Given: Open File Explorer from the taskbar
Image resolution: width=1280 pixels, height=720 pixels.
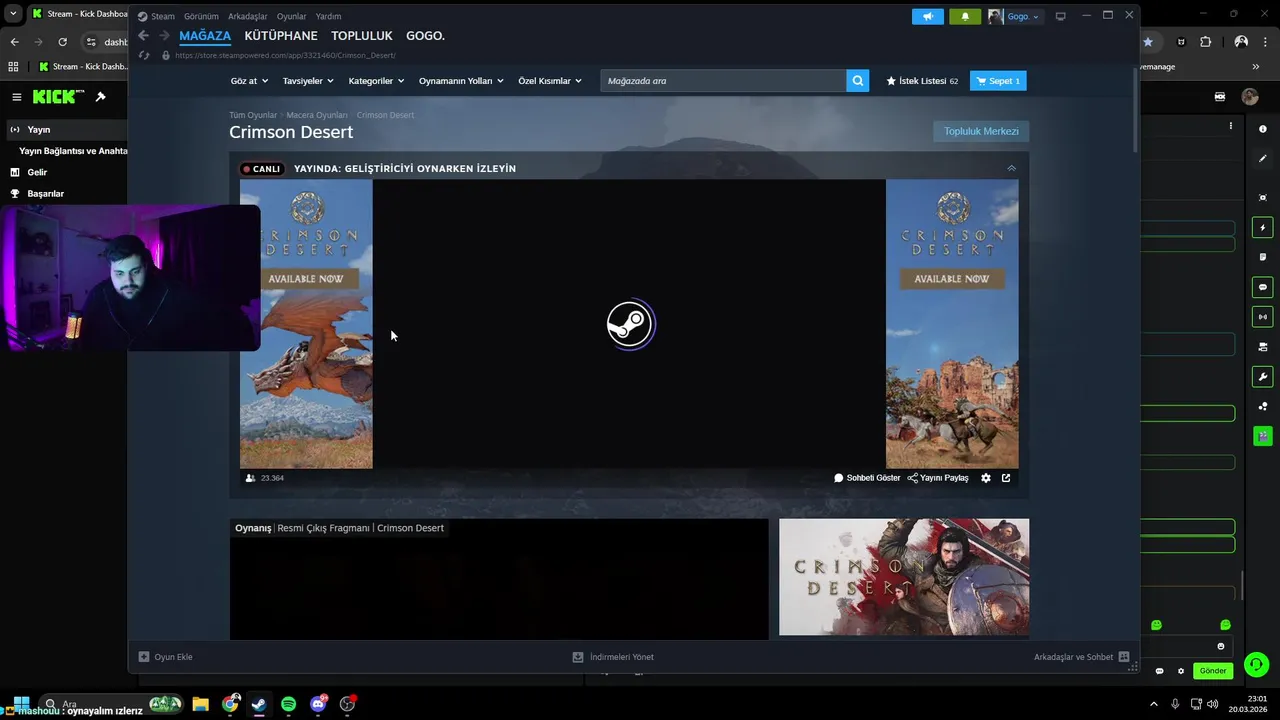Looking at the screenshot, I should click(200, 704).
